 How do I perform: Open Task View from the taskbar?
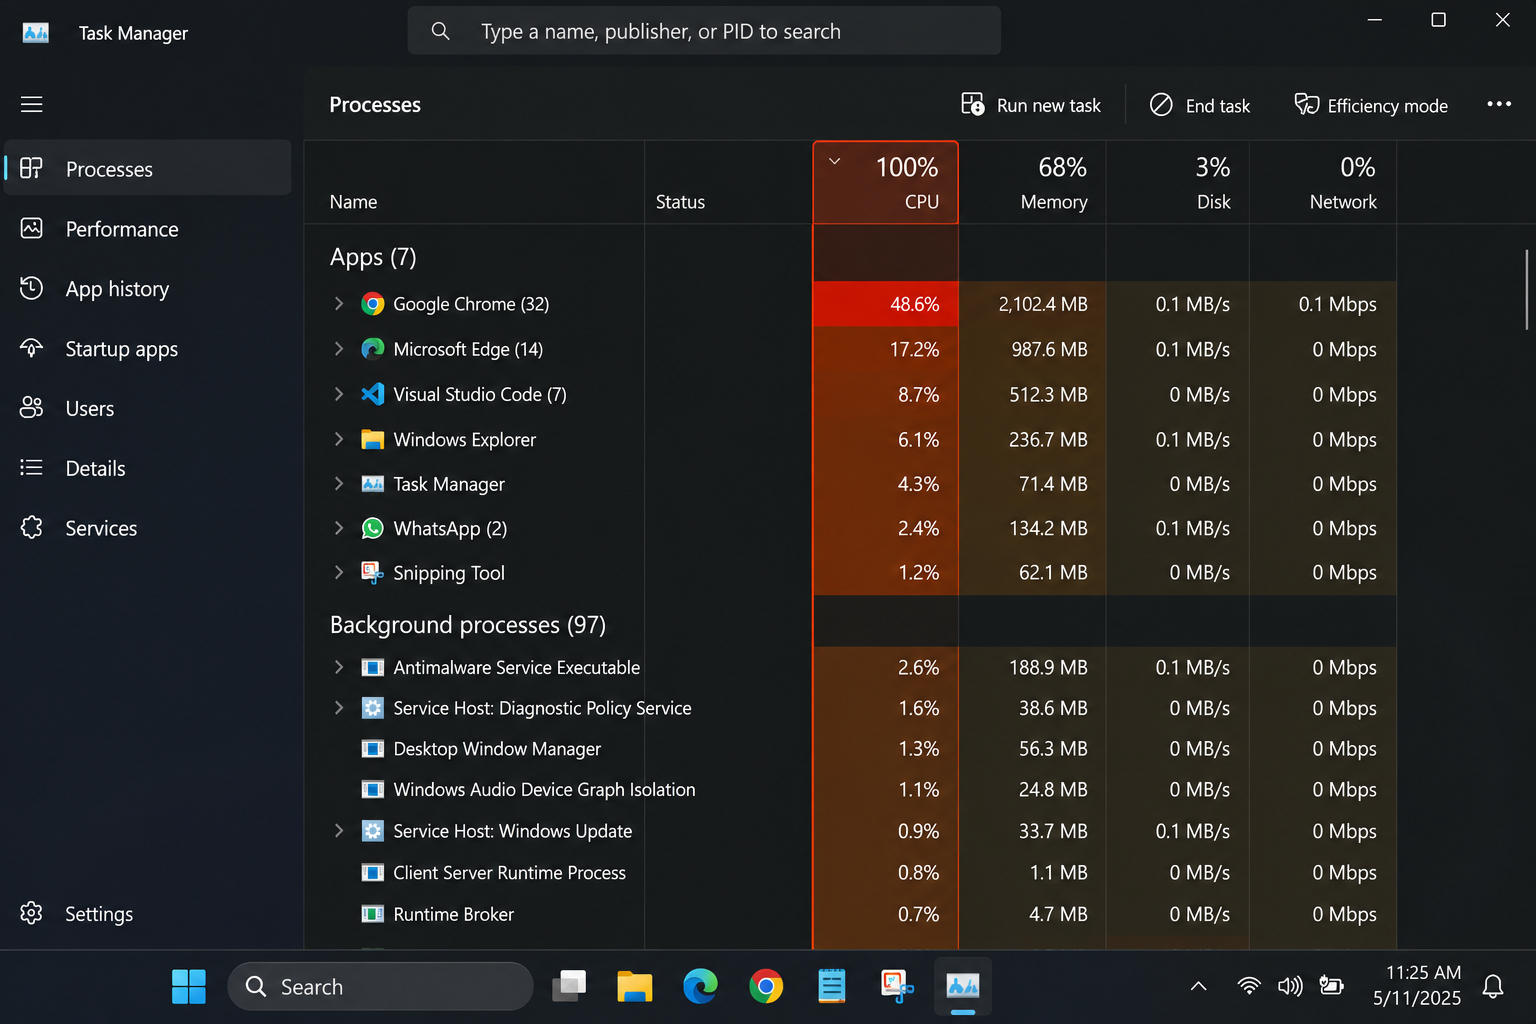tap(570, 987)
